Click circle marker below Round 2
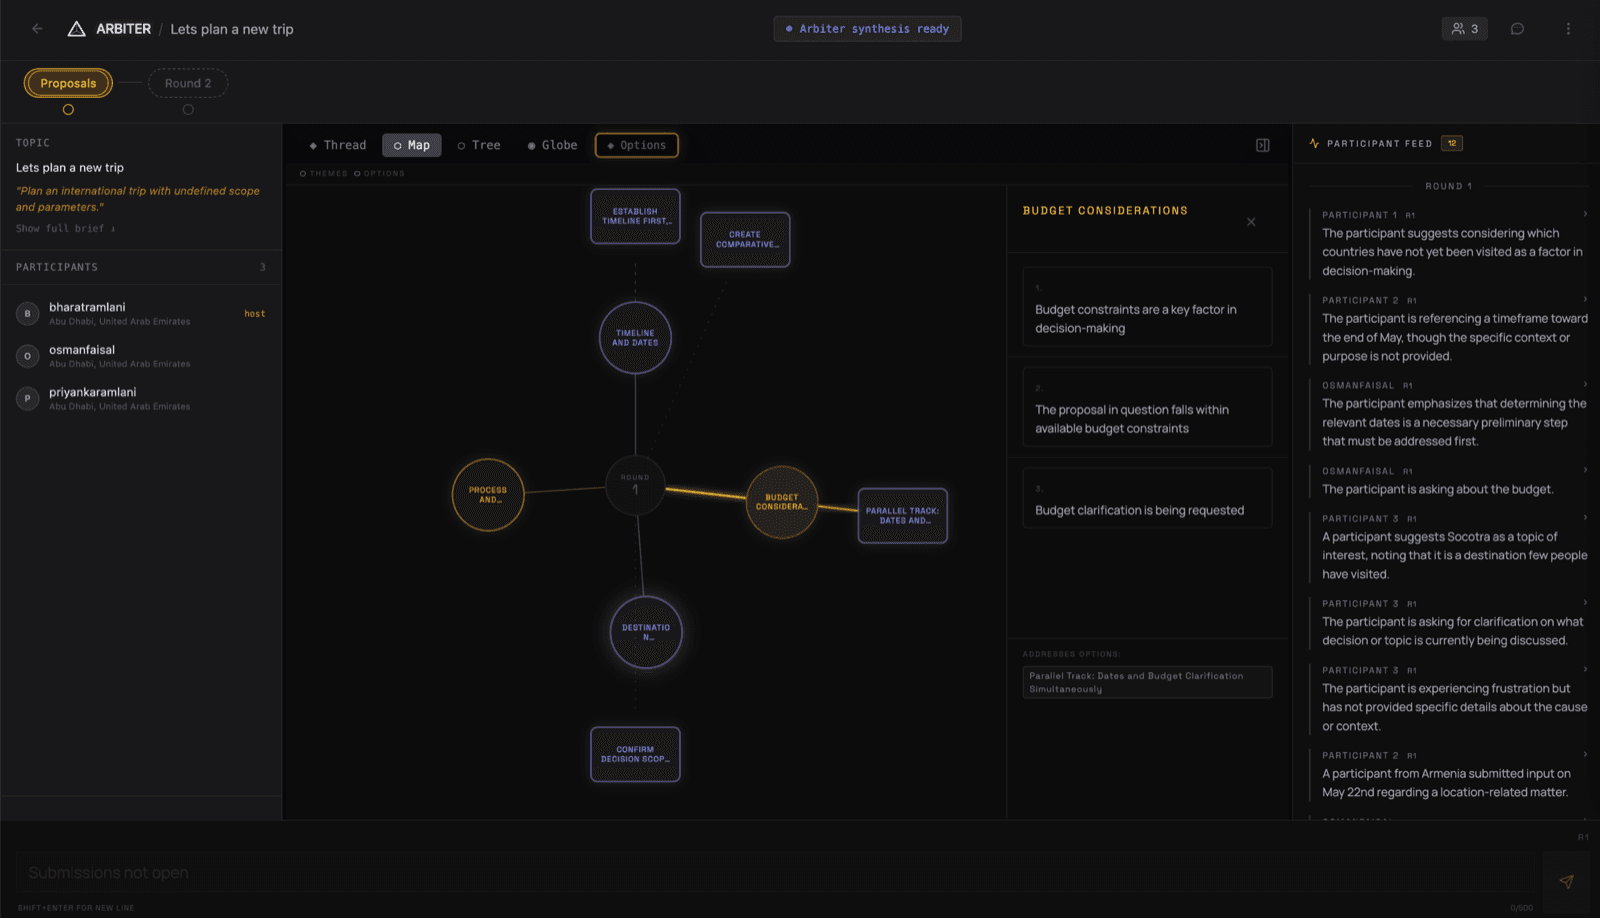Viewport: 1600px width, 918px height. tap(188, 110)
